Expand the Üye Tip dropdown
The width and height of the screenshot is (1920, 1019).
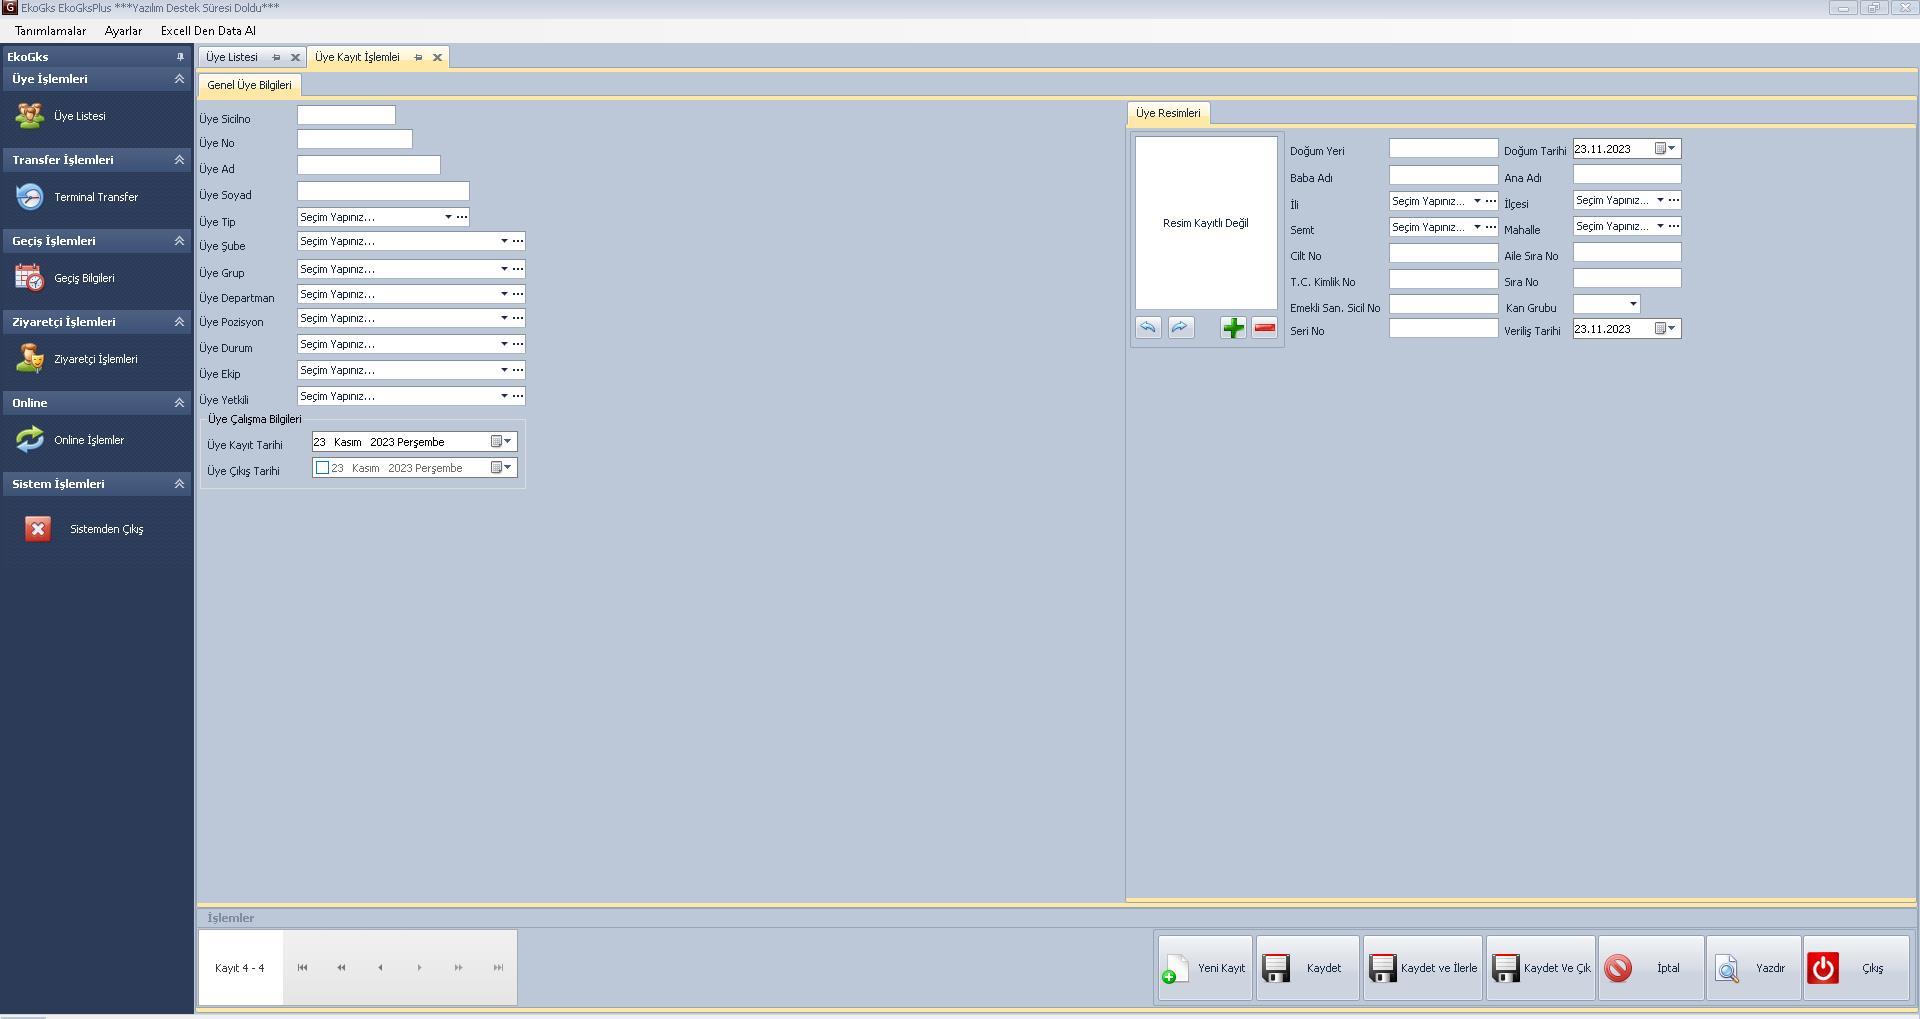click(447, 217)
